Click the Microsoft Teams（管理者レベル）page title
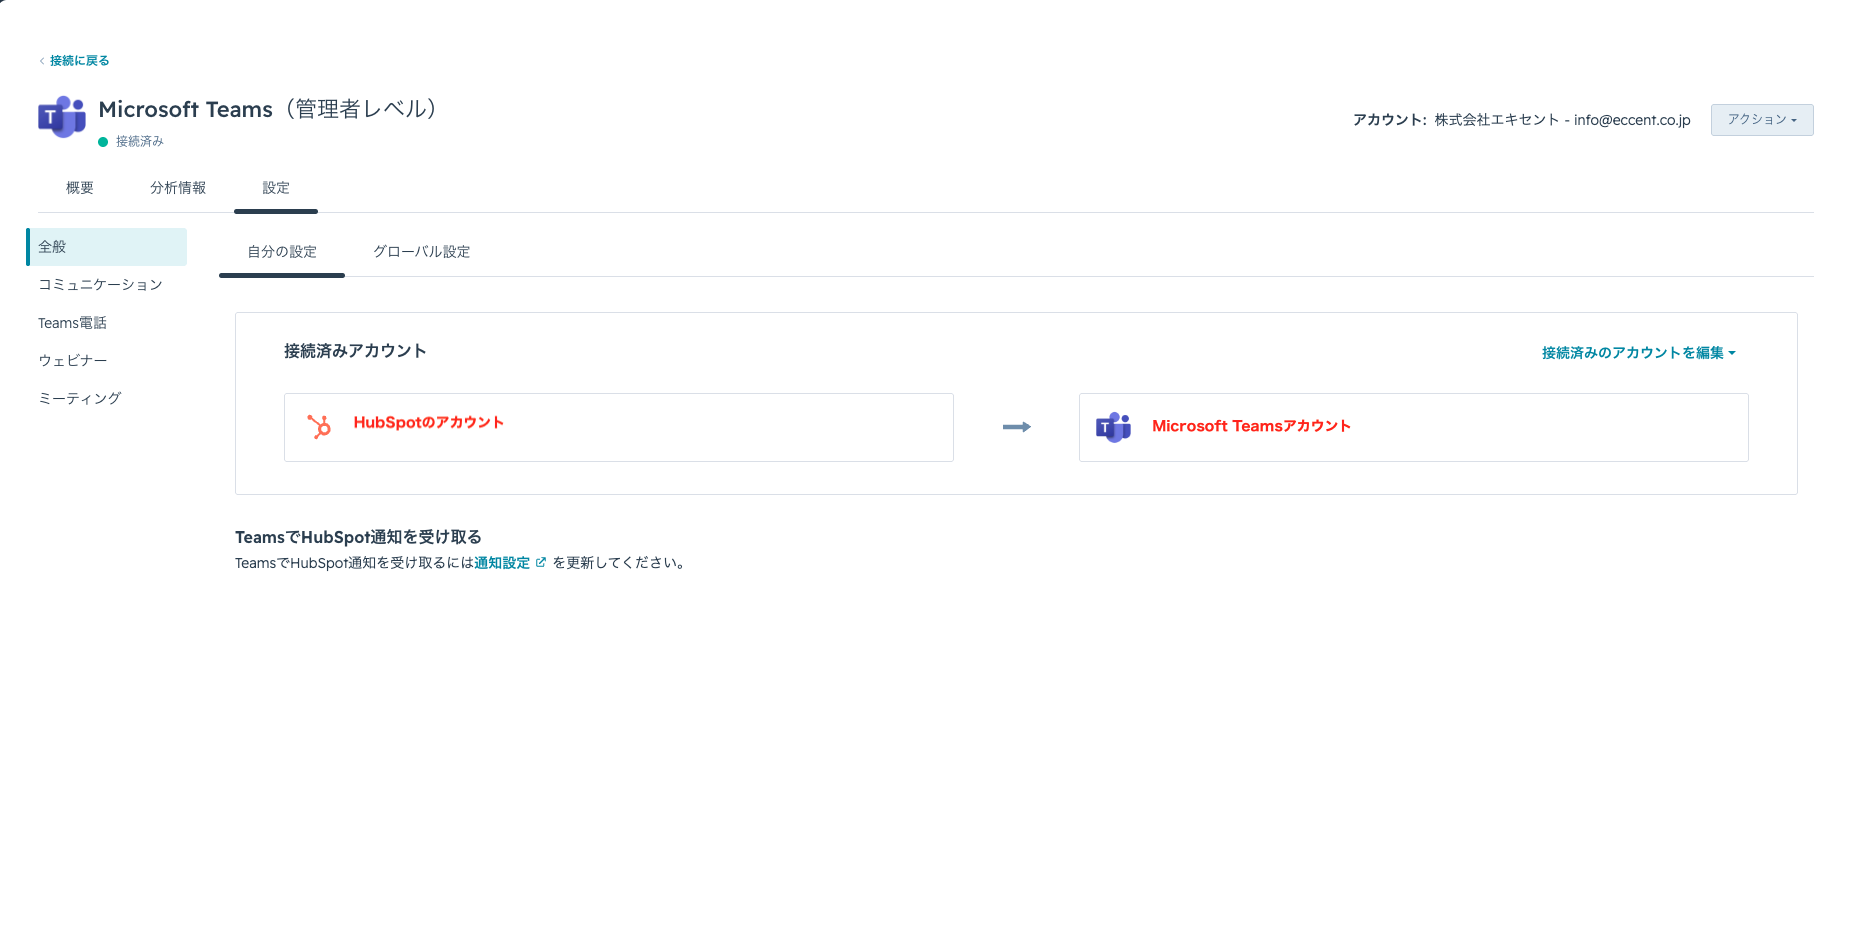 tap(268, 109)
